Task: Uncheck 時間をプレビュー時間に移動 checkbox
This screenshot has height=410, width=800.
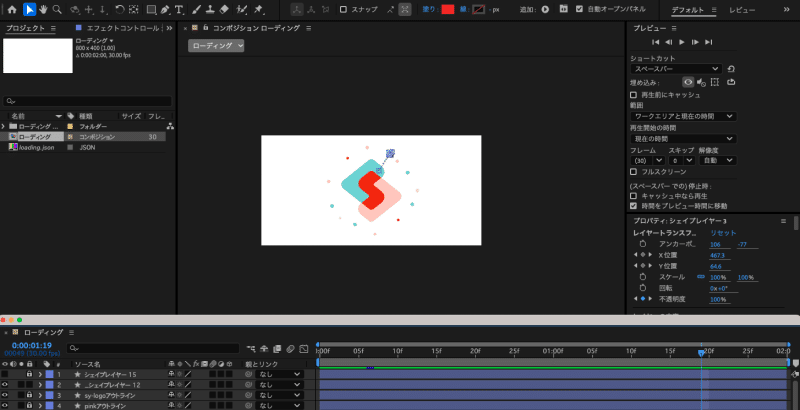Action: click(x=634, y=206)
